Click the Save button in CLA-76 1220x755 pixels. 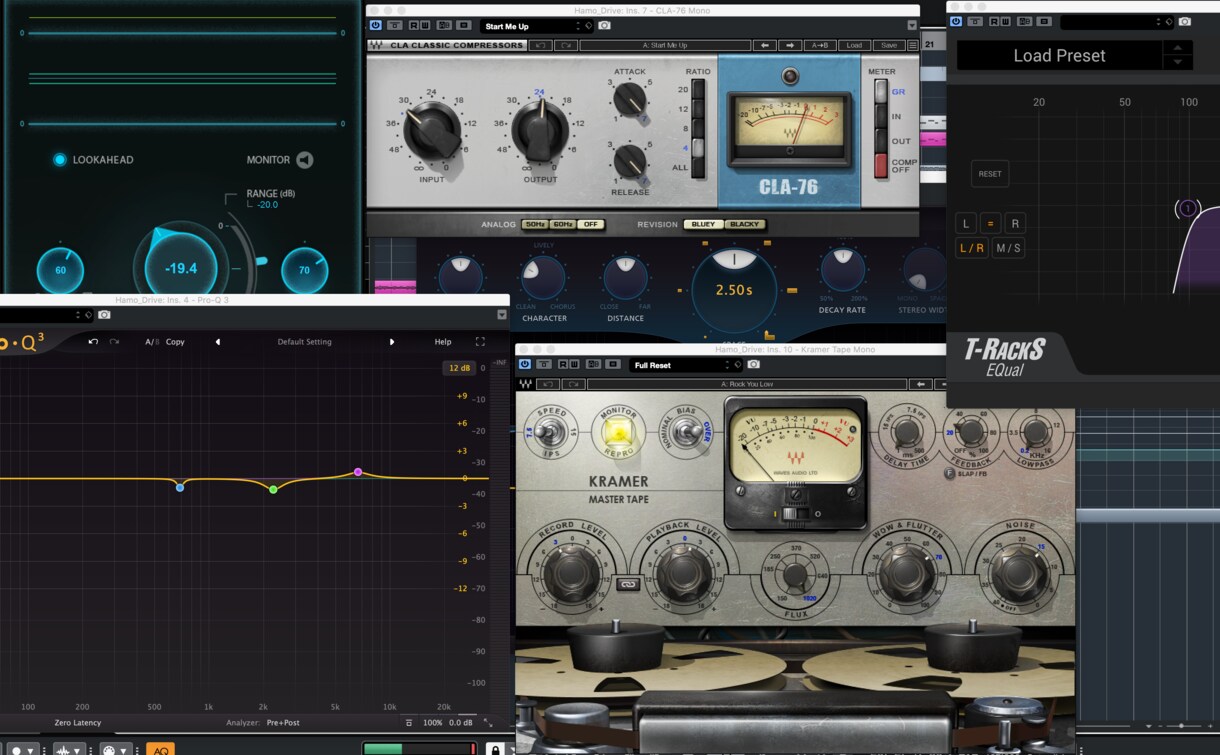(x=887, y=46)
